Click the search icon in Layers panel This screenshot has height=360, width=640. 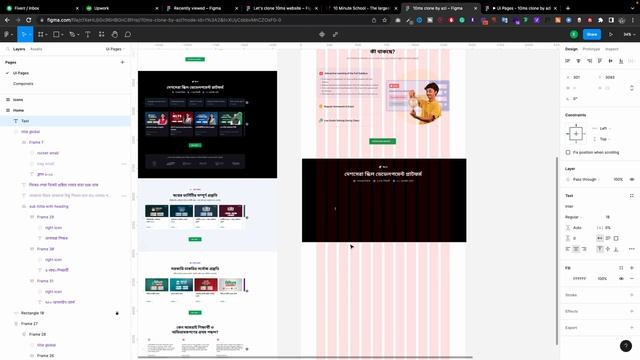(x=8, y=49)
